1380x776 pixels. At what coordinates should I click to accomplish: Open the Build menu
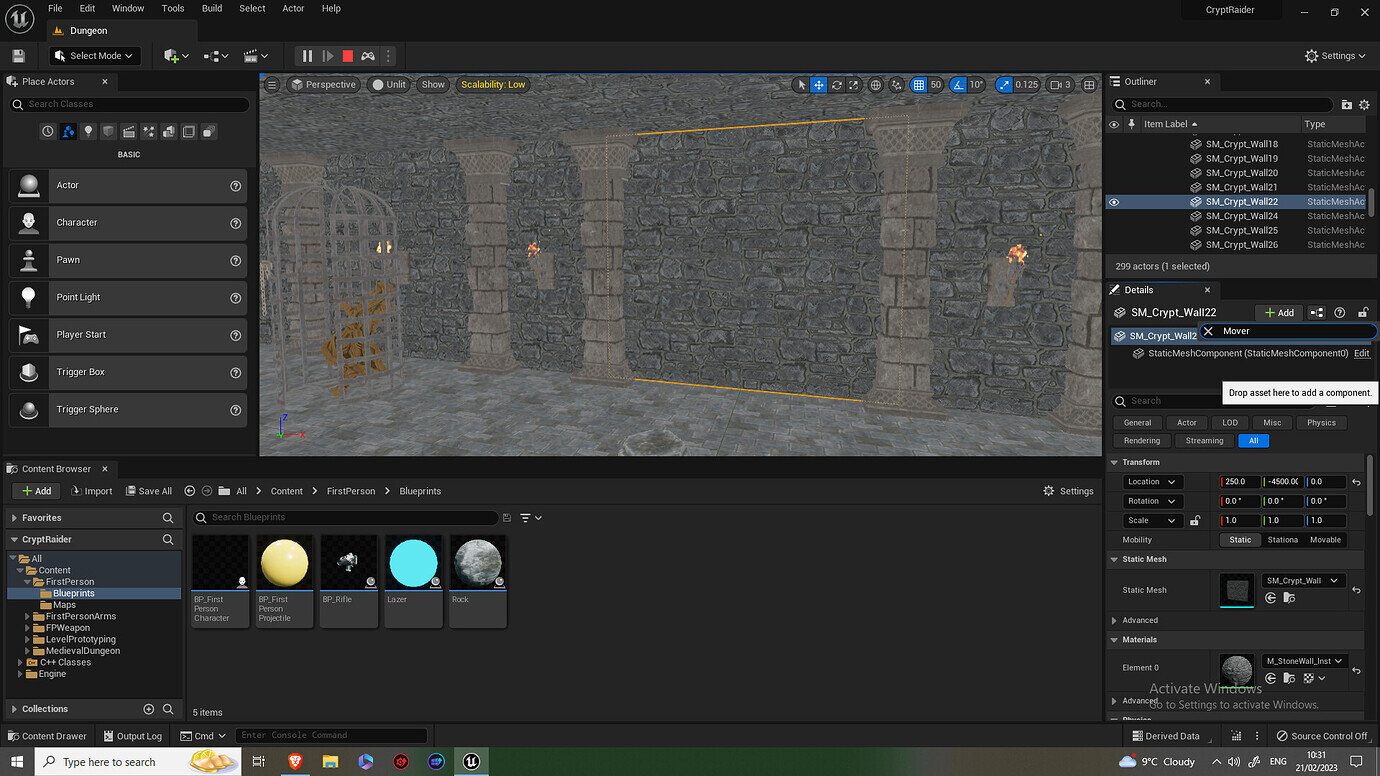point(212,8)
